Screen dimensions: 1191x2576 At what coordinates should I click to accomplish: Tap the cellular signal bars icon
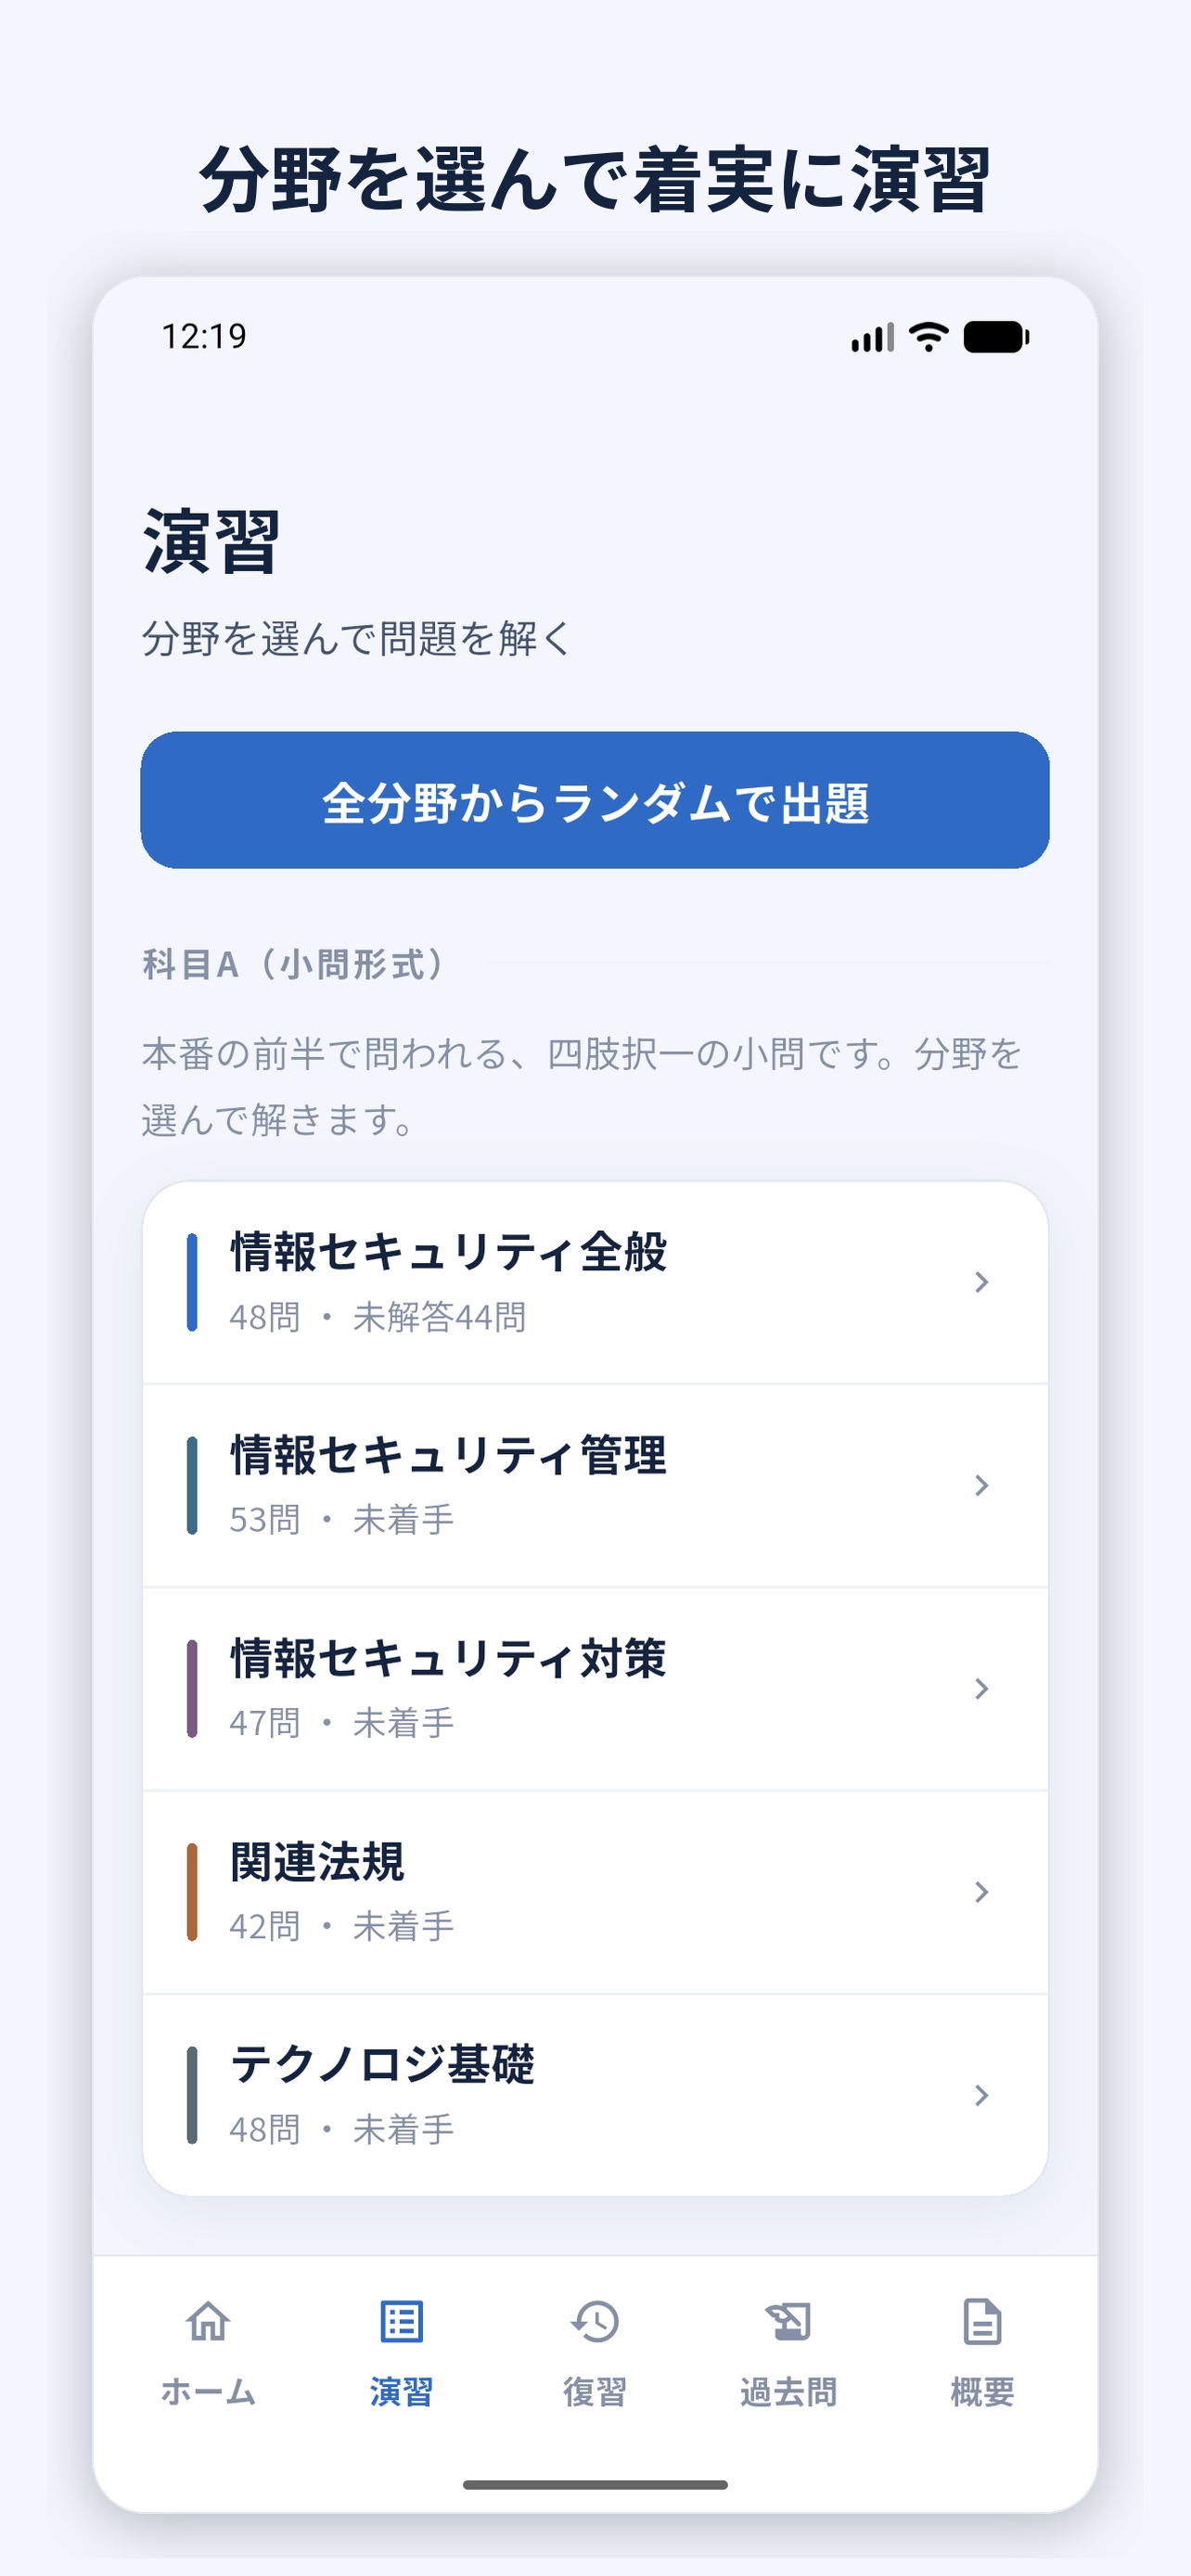click(872, 337)
